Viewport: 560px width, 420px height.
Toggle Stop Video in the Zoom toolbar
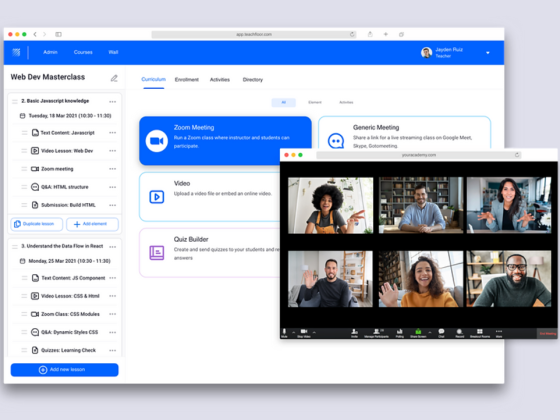click(x=304, y=333)
